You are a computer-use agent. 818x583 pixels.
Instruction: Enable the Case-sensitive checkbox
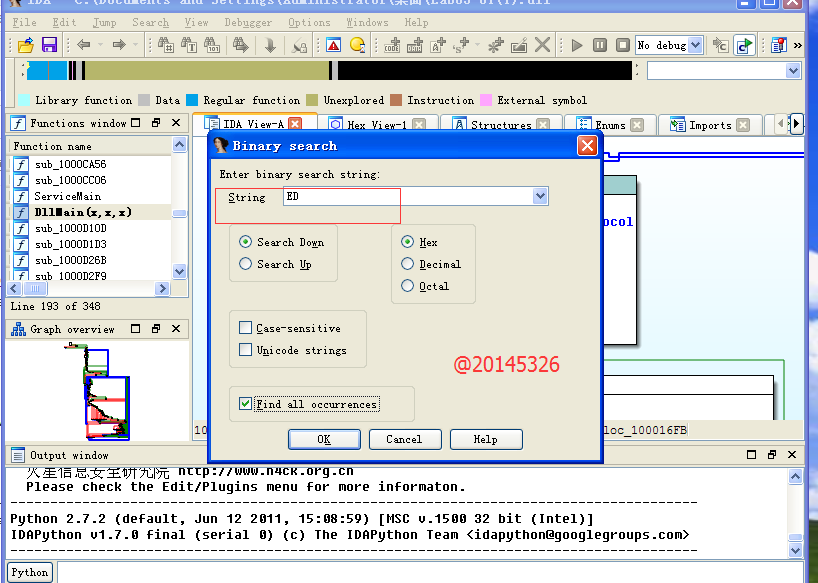tap(246, 328)
